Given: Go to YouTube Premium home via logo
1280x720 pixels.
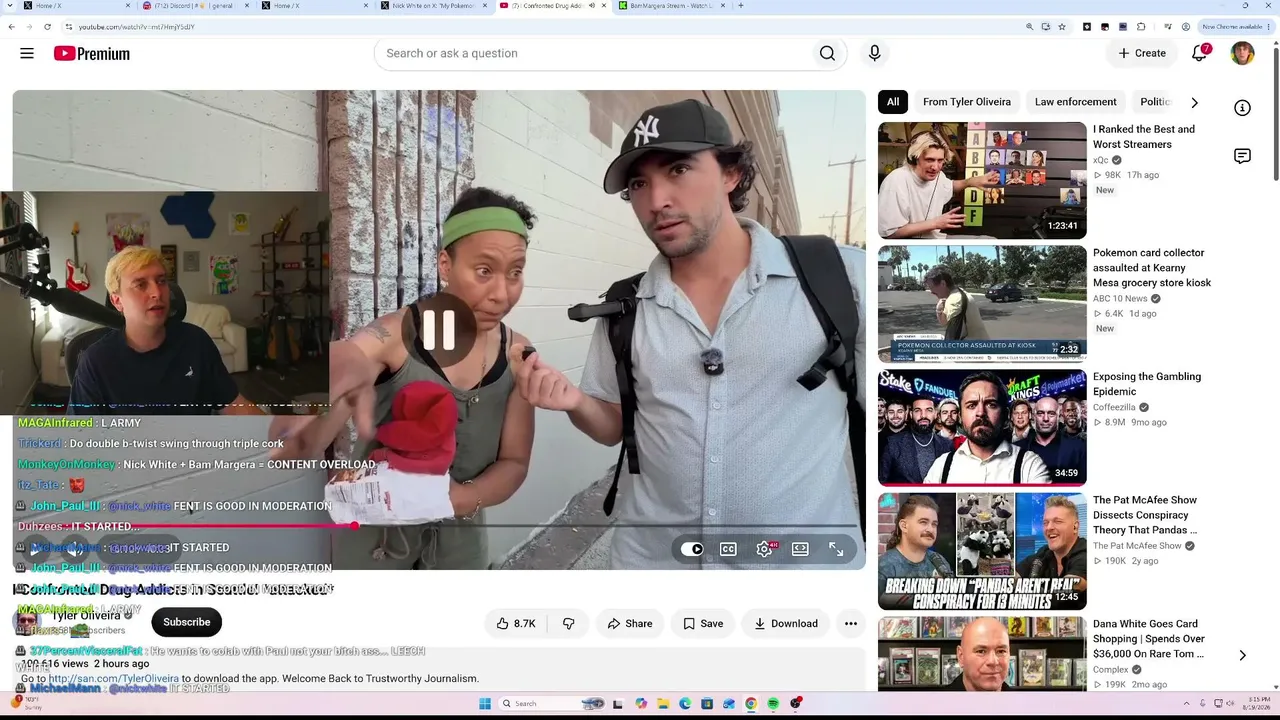Looking at the screenshot, I should point(92,53).
